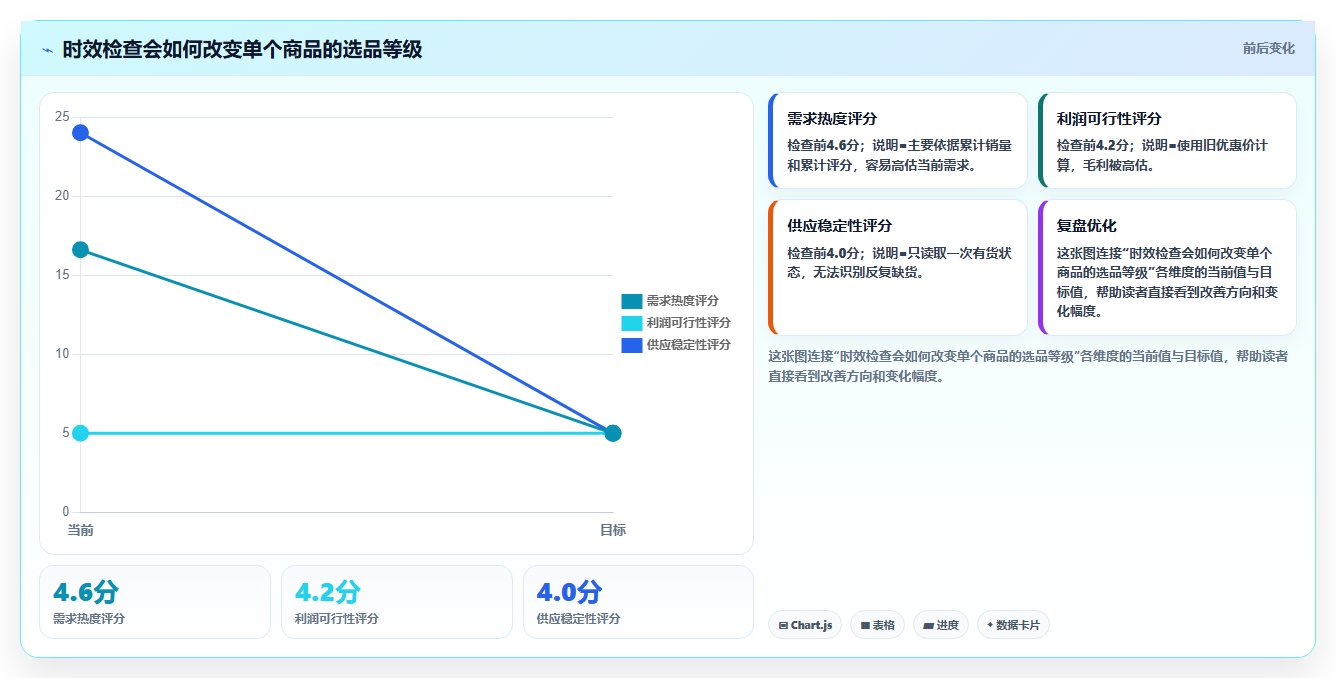This screenshot has height=678, width=1336.
Task: Click the 需求热度评分 legend text label
Action: [683, 301]
